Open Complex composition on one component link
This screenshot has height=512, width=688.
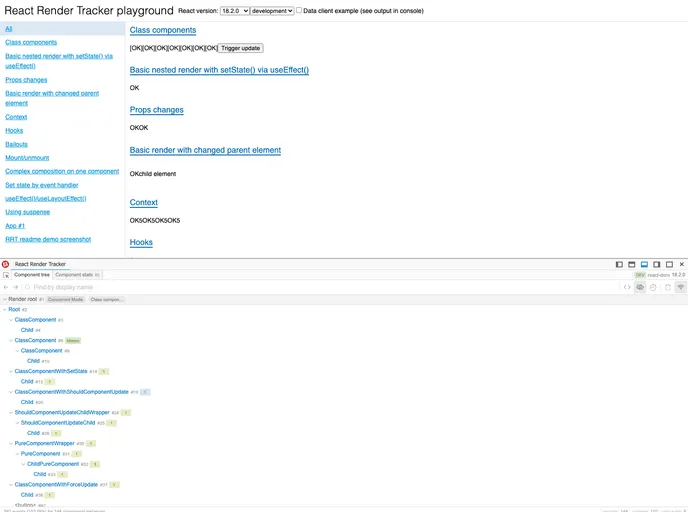tap(62, 171)
